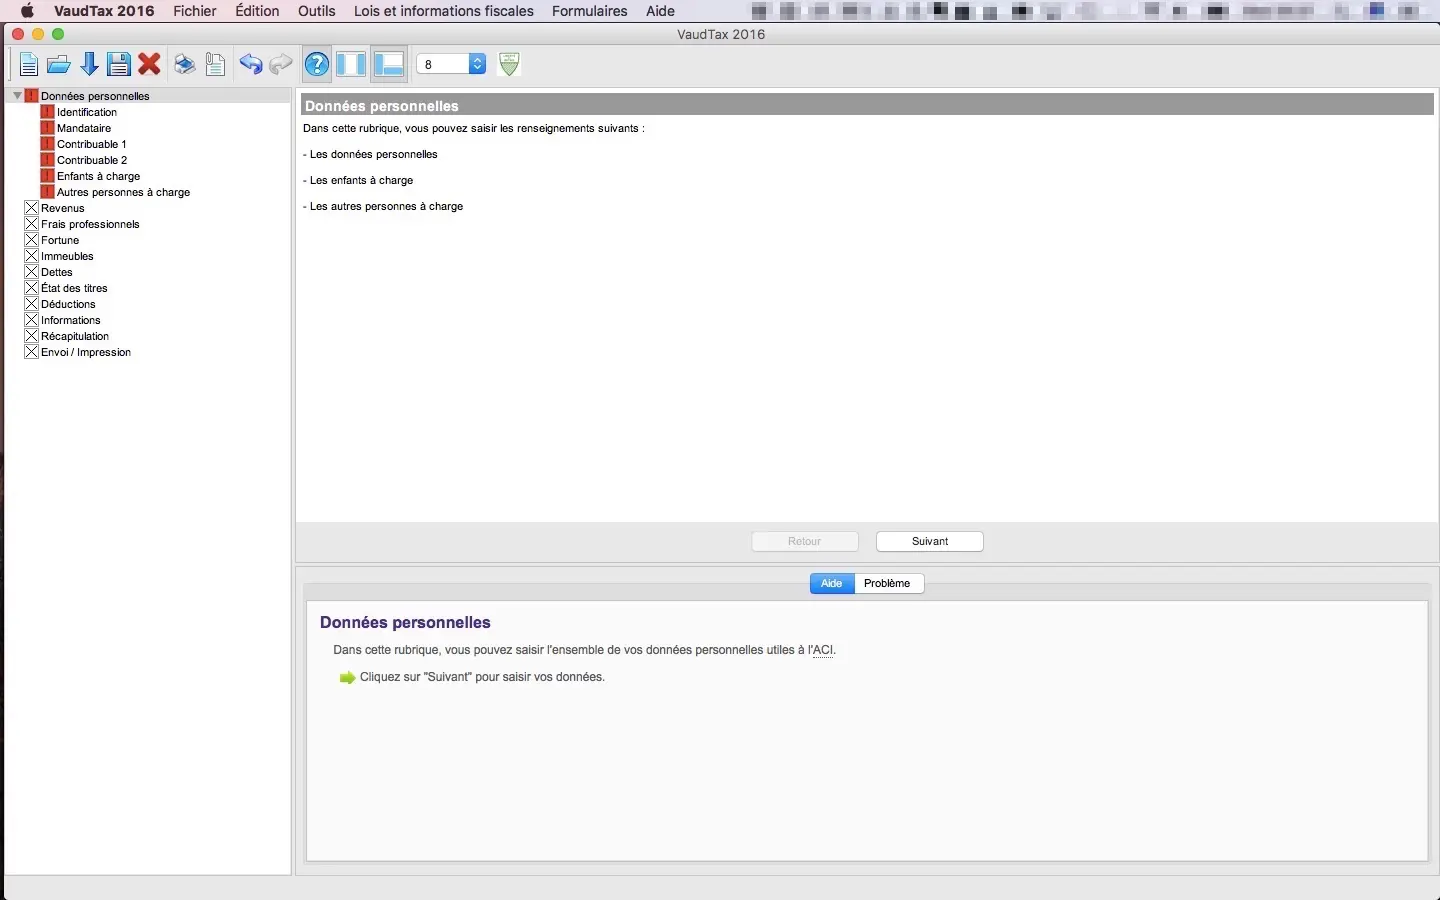The image size is (1440, 900).
Task: Open the Apple menu
Action: (27, 11)
